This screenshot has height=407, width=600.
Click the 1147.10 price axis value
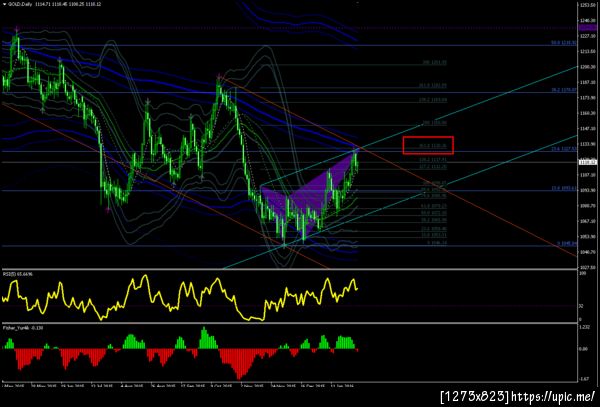coord(587,129)
